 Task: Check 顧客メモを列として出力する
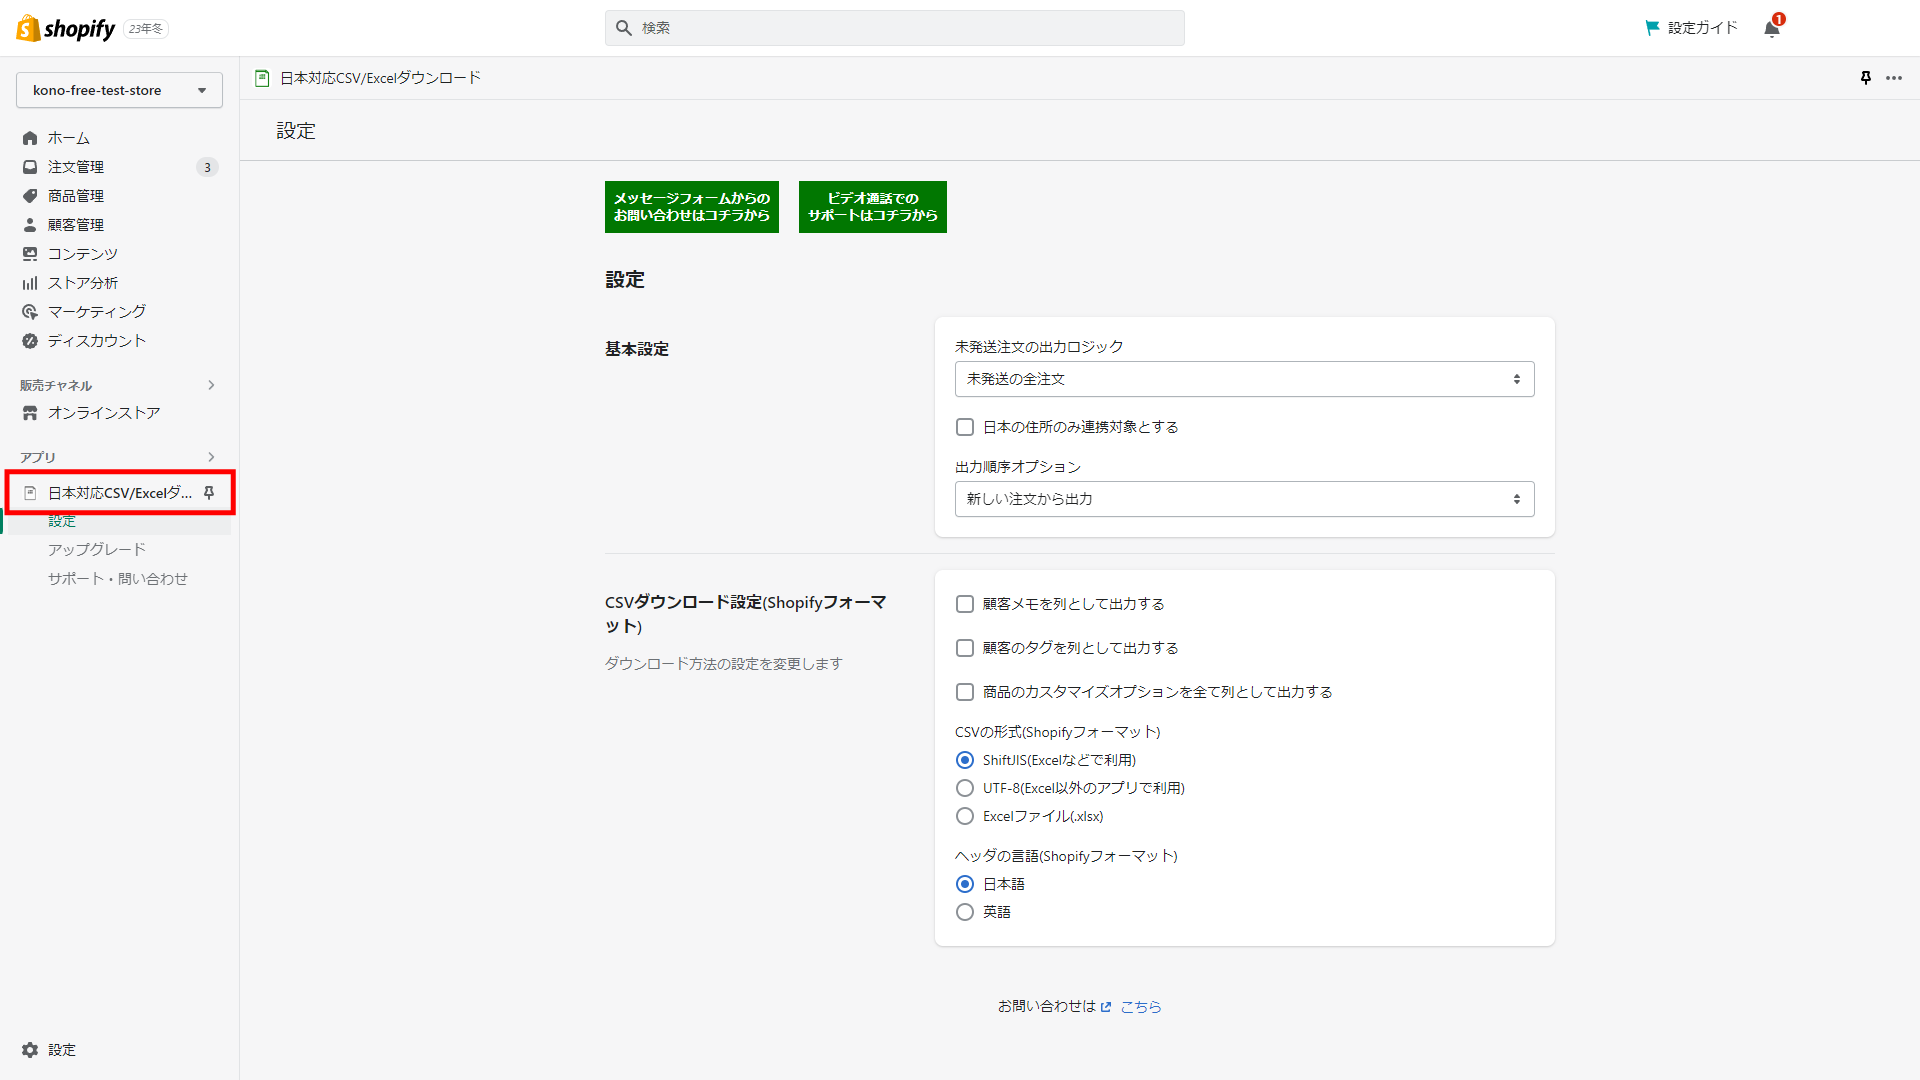(x=965, y=604)
